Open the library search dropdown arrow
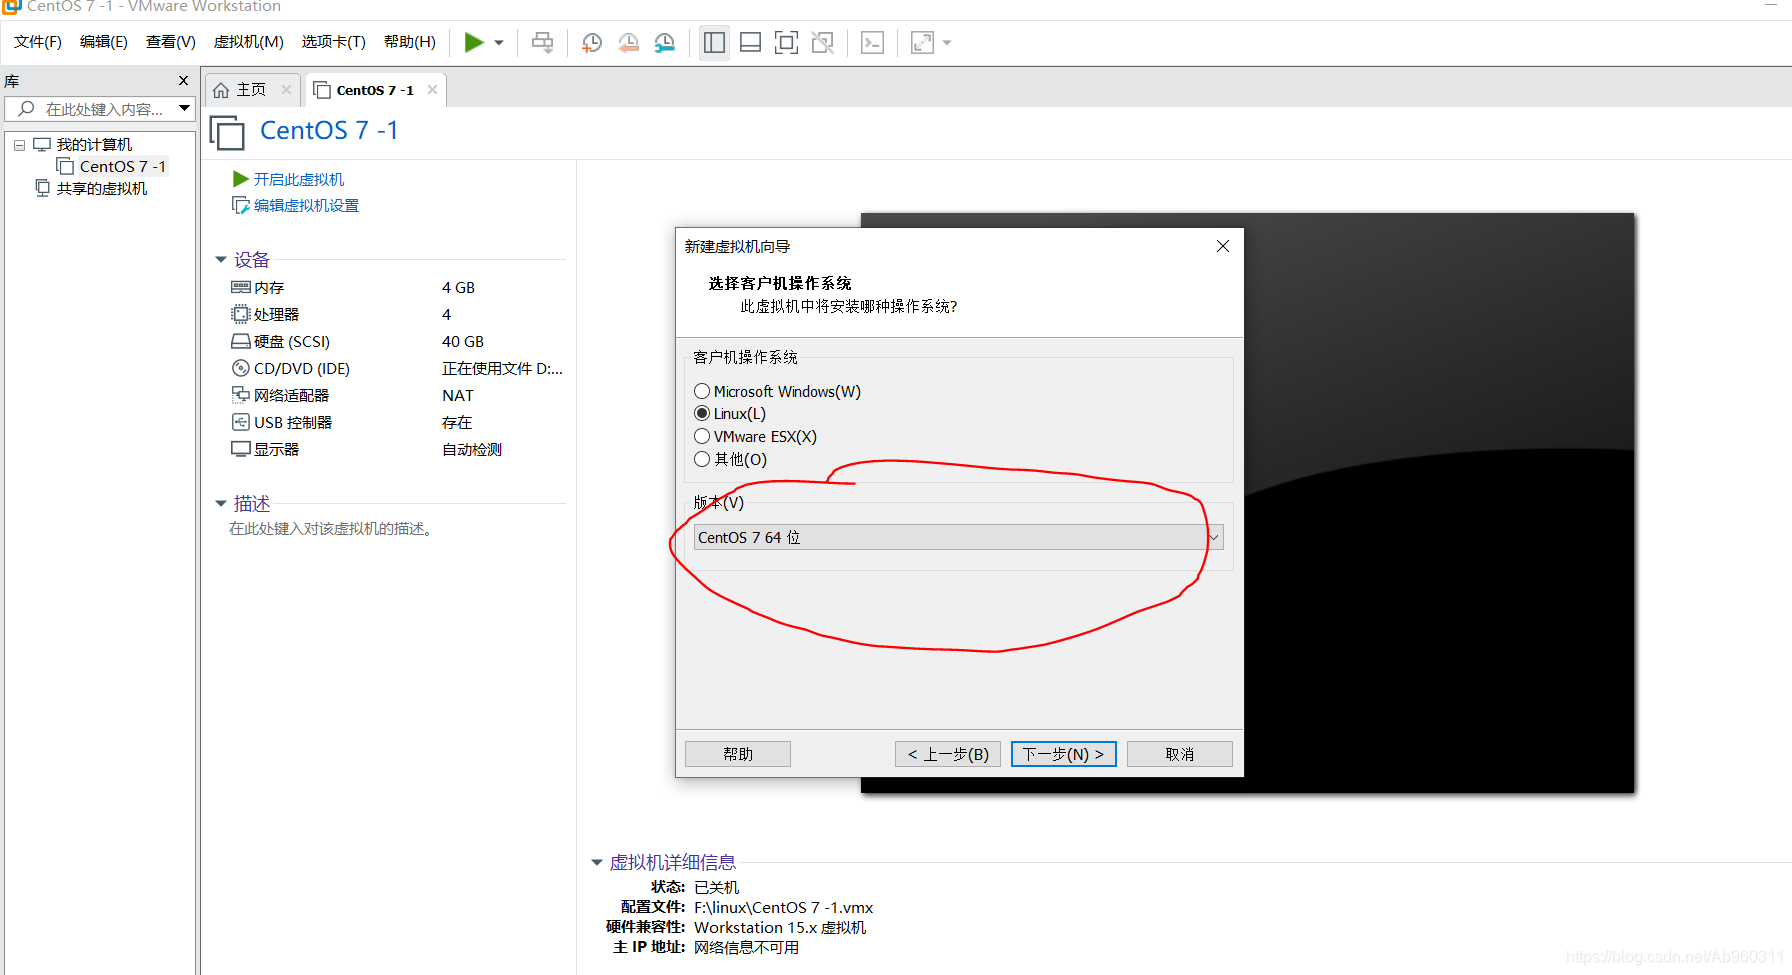Screen dimensions: 1792x975 point(185,108)
